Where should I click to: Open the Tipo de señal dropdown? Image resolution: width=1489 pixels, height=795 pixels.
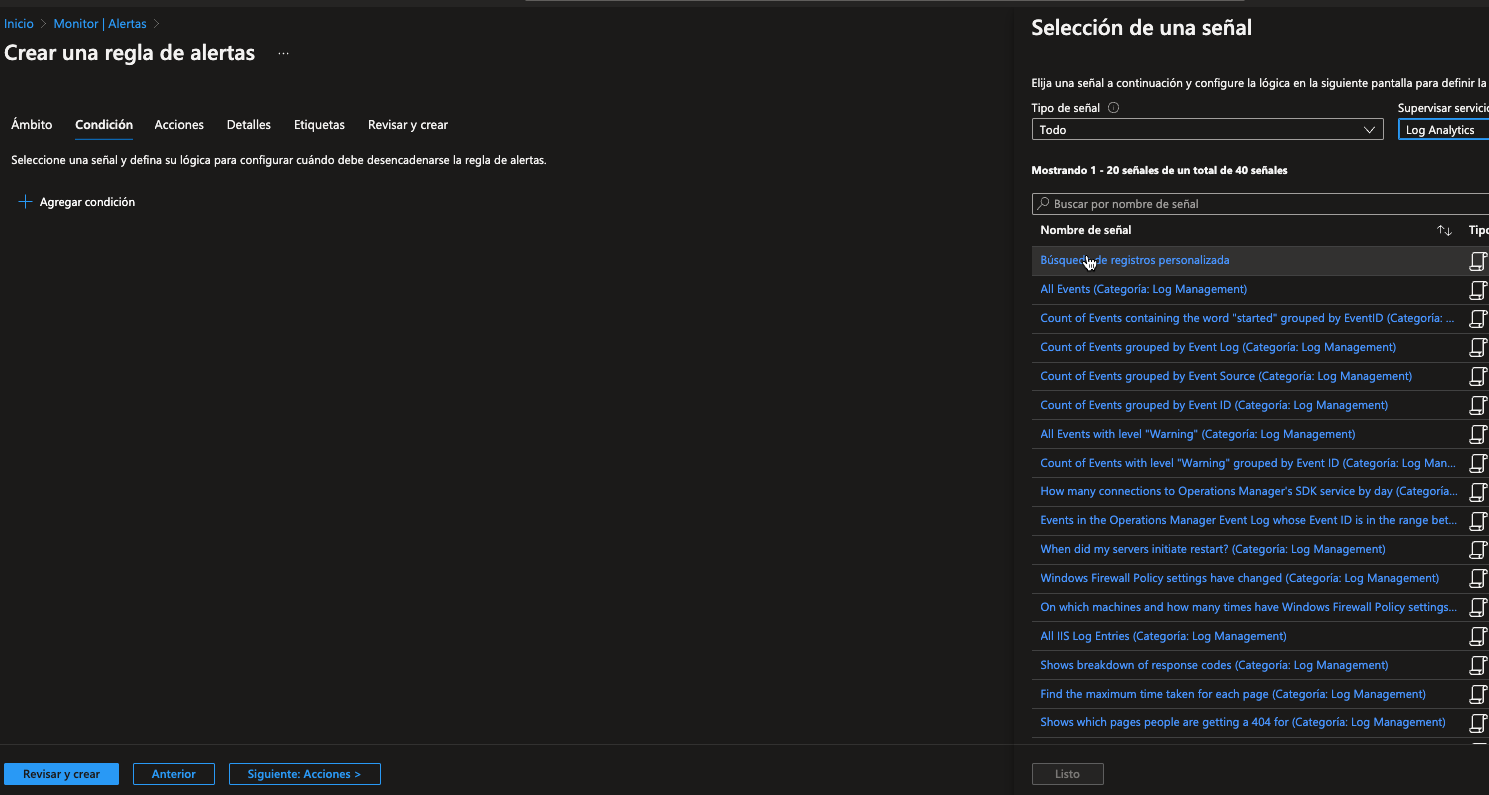[1207, 130]
